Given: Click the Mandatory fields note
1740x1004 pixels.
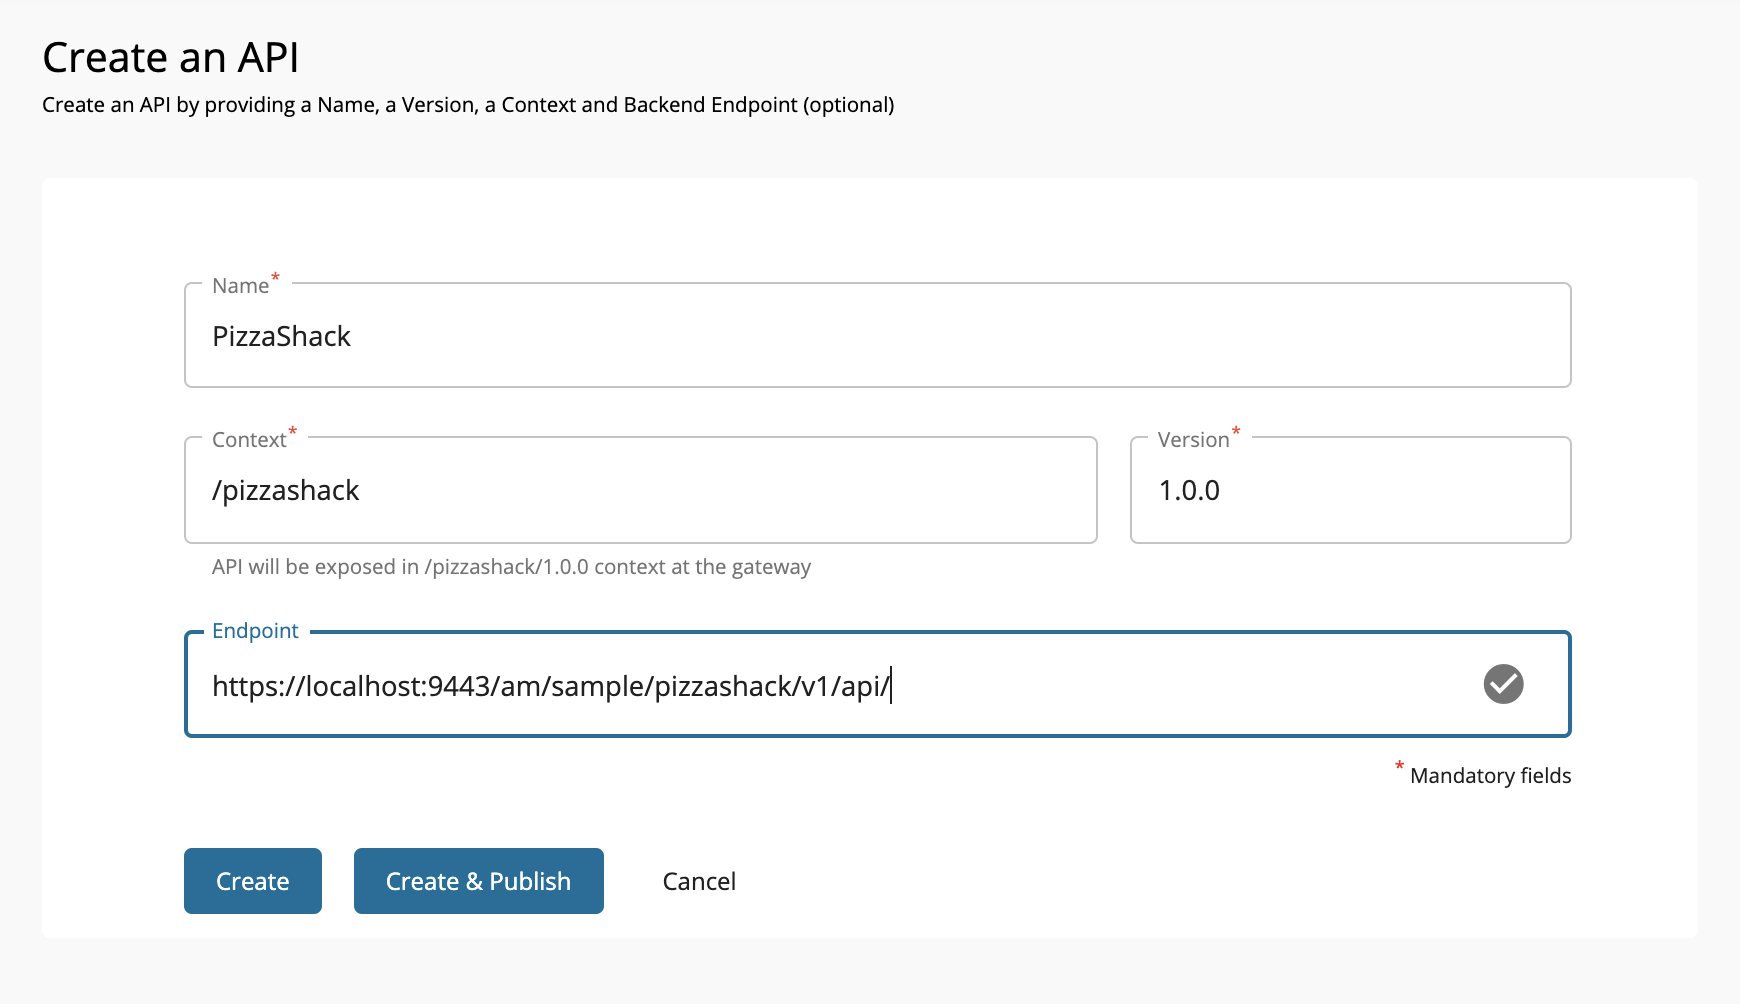Looking at the screenshot, I should tap(1489, 775).
